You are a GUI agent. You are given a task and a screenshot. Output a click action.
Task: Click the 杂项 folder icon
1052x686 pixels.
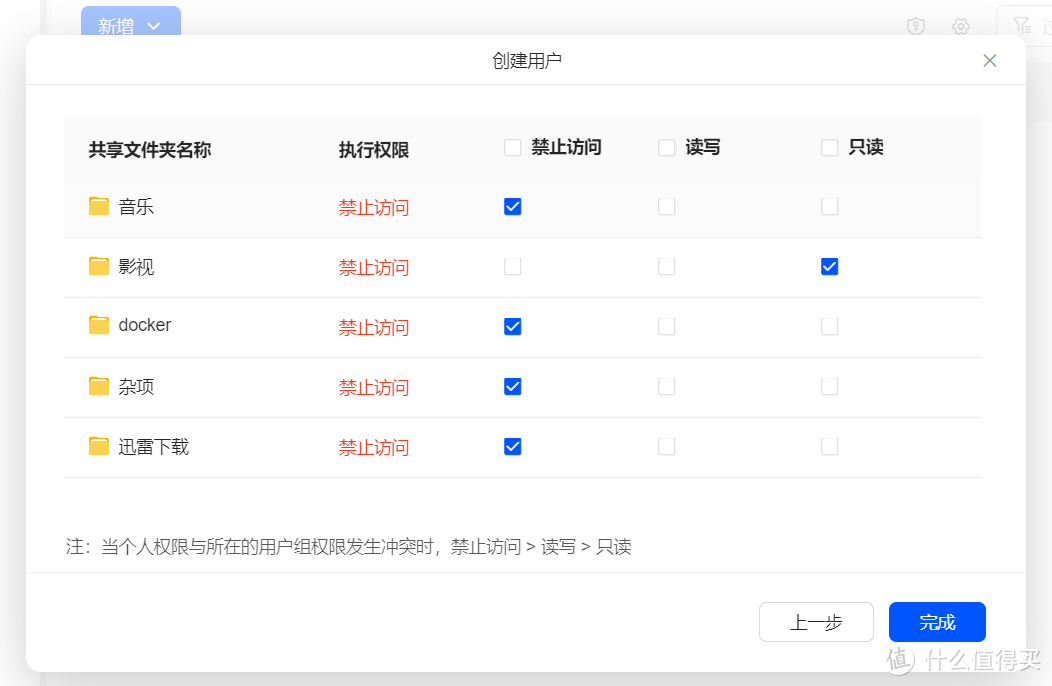99,386
